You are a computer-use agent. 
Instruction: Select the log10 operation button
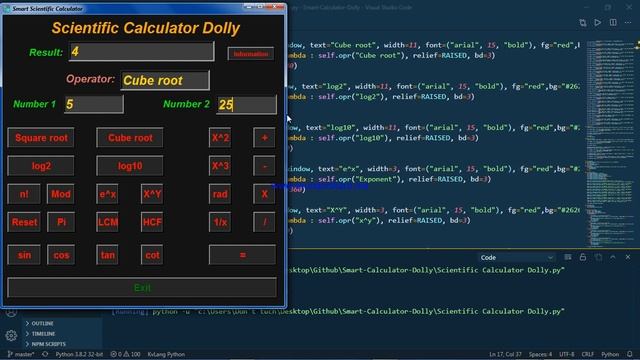[130, 166]
